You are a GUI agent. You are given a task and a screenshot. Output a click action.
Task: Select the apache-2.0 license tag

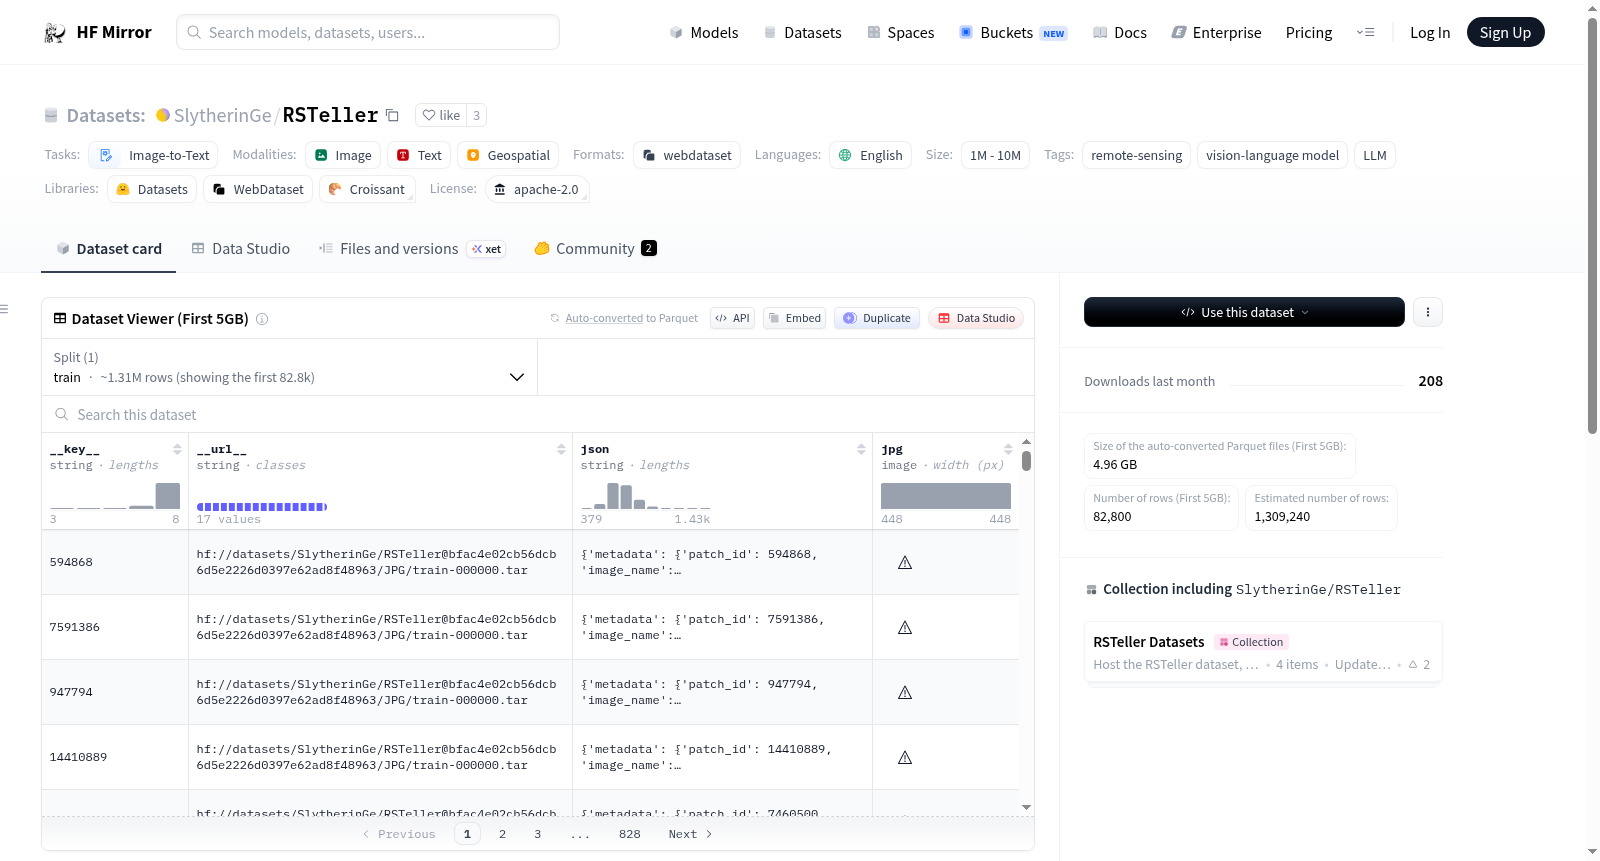tap(537, 189)
